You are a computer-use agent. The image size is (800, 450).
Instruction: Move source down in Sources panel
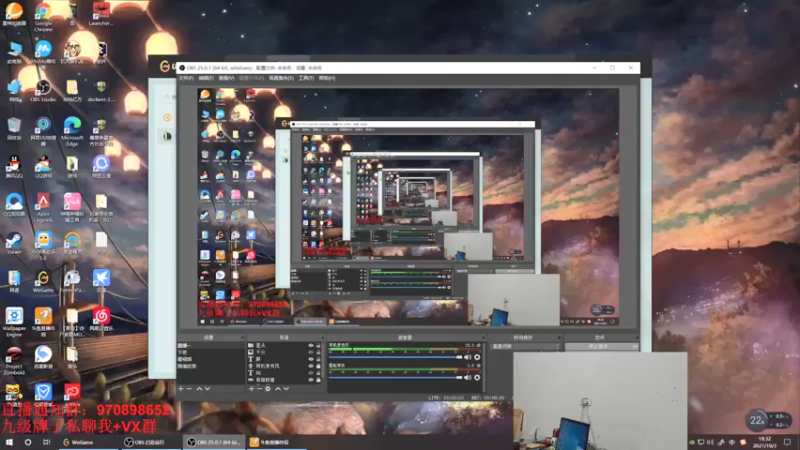coord(286,389)
